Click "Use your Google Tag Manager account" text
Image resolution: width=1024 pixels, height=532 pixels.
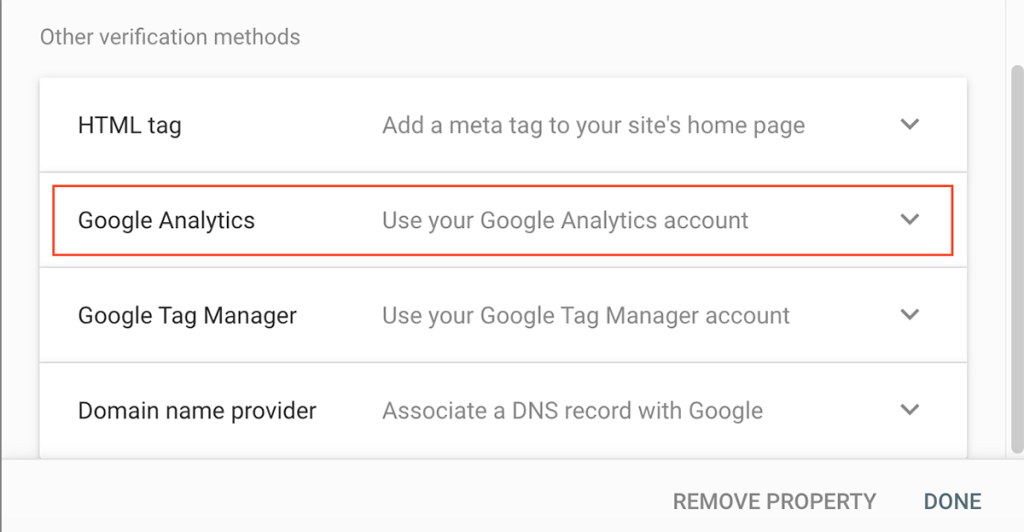tap(586, 316)
